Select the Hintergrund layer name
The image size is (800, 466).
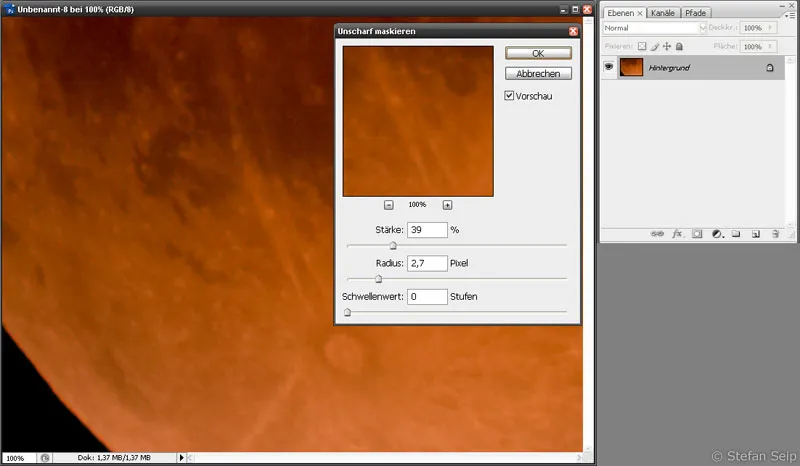[x=669, y=67]
